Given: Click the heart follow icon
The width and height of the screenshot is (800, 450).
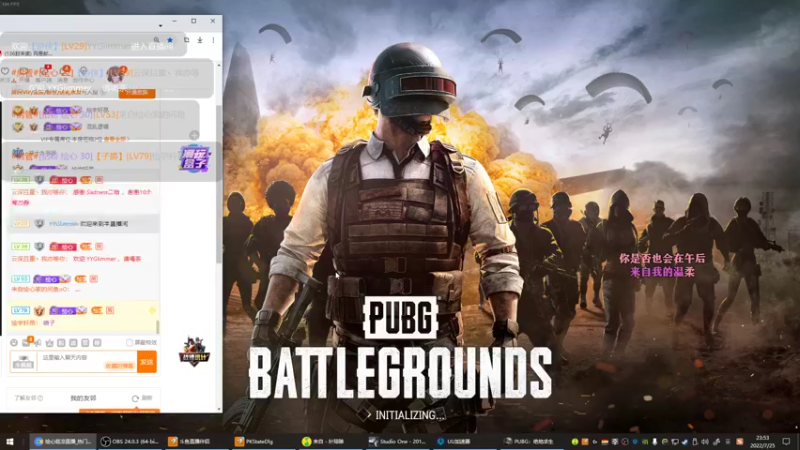Looking at the screenshot, I should tap(5, 71).
